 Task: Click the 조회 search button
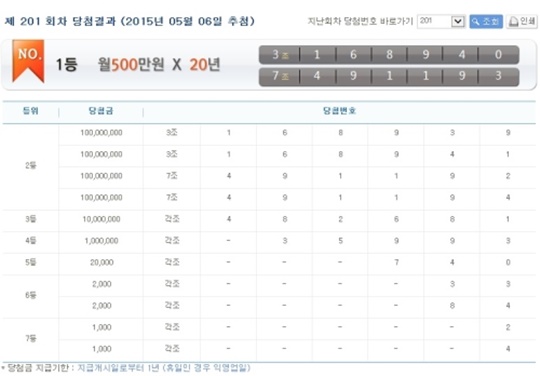pos(486,22)
